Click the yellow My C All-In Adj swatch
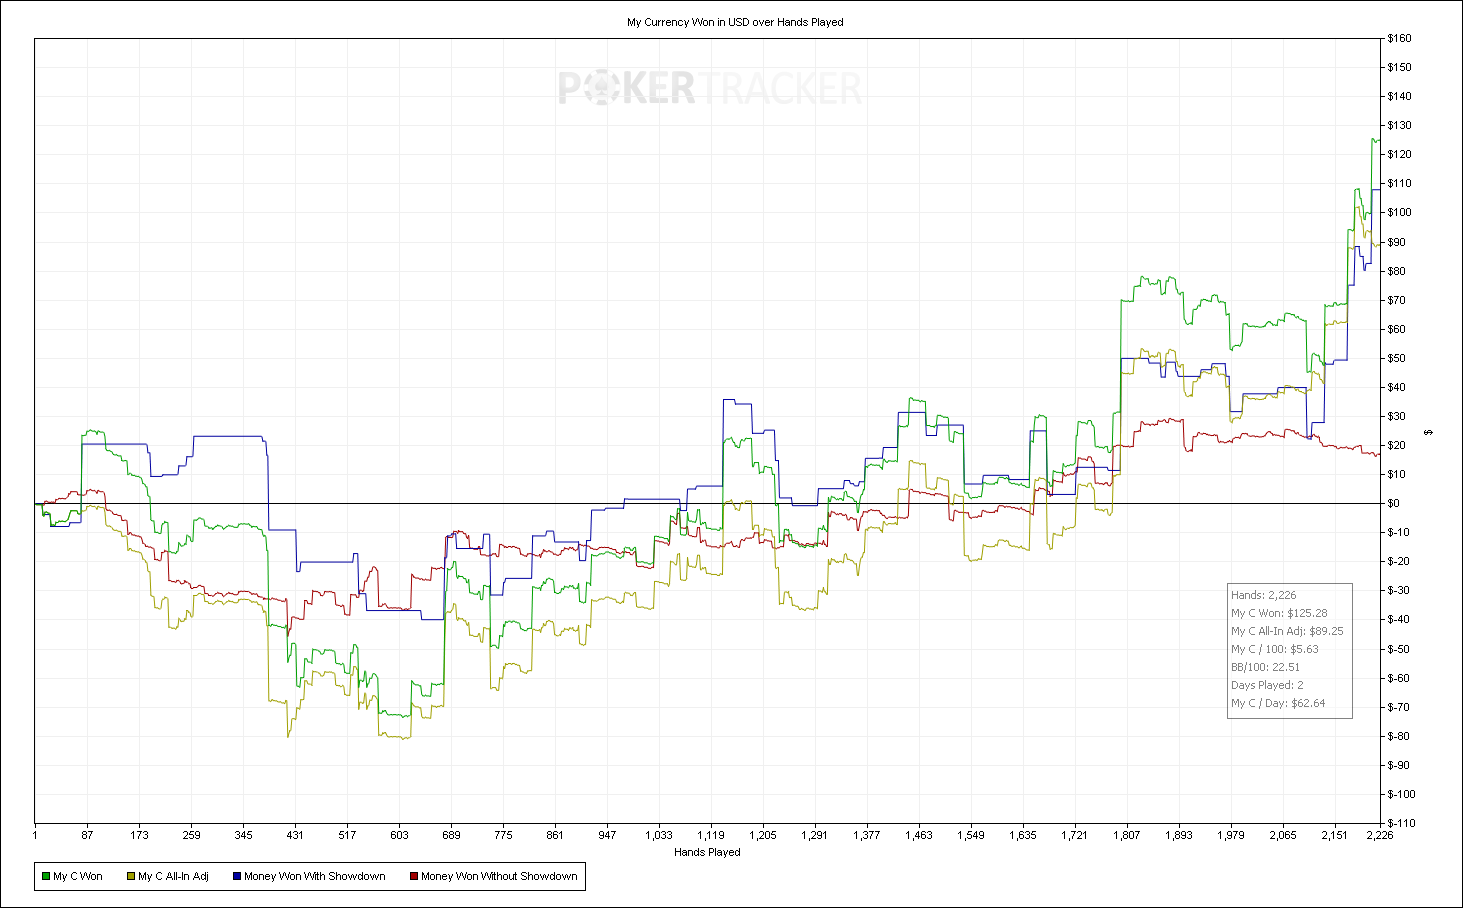1463x908 pixels. [131, 876]
